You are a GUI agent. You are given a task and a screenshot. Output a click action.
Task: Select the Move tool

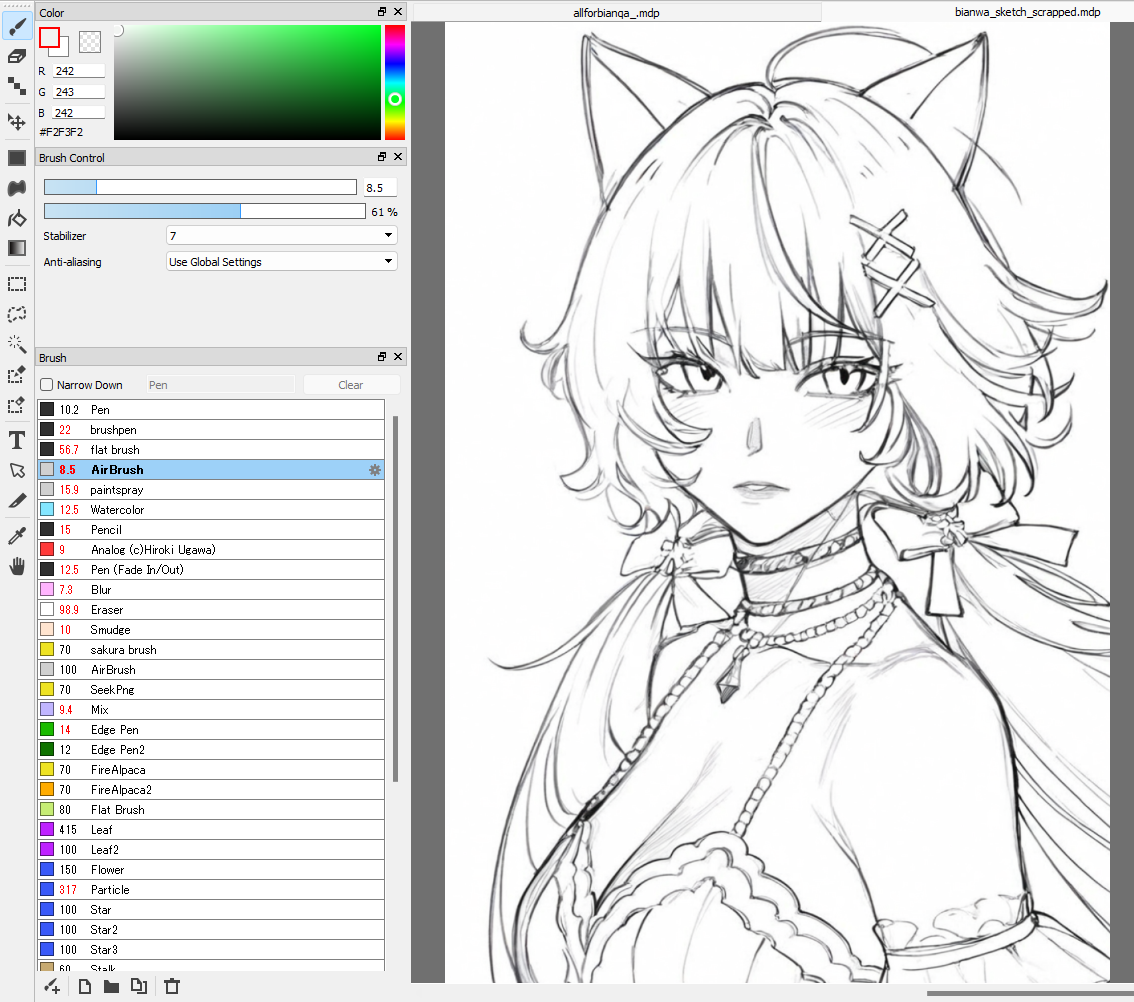[16, 122]
